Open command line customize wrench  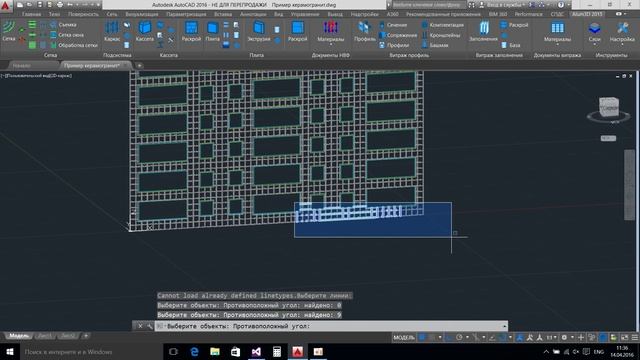coord(149,326)
